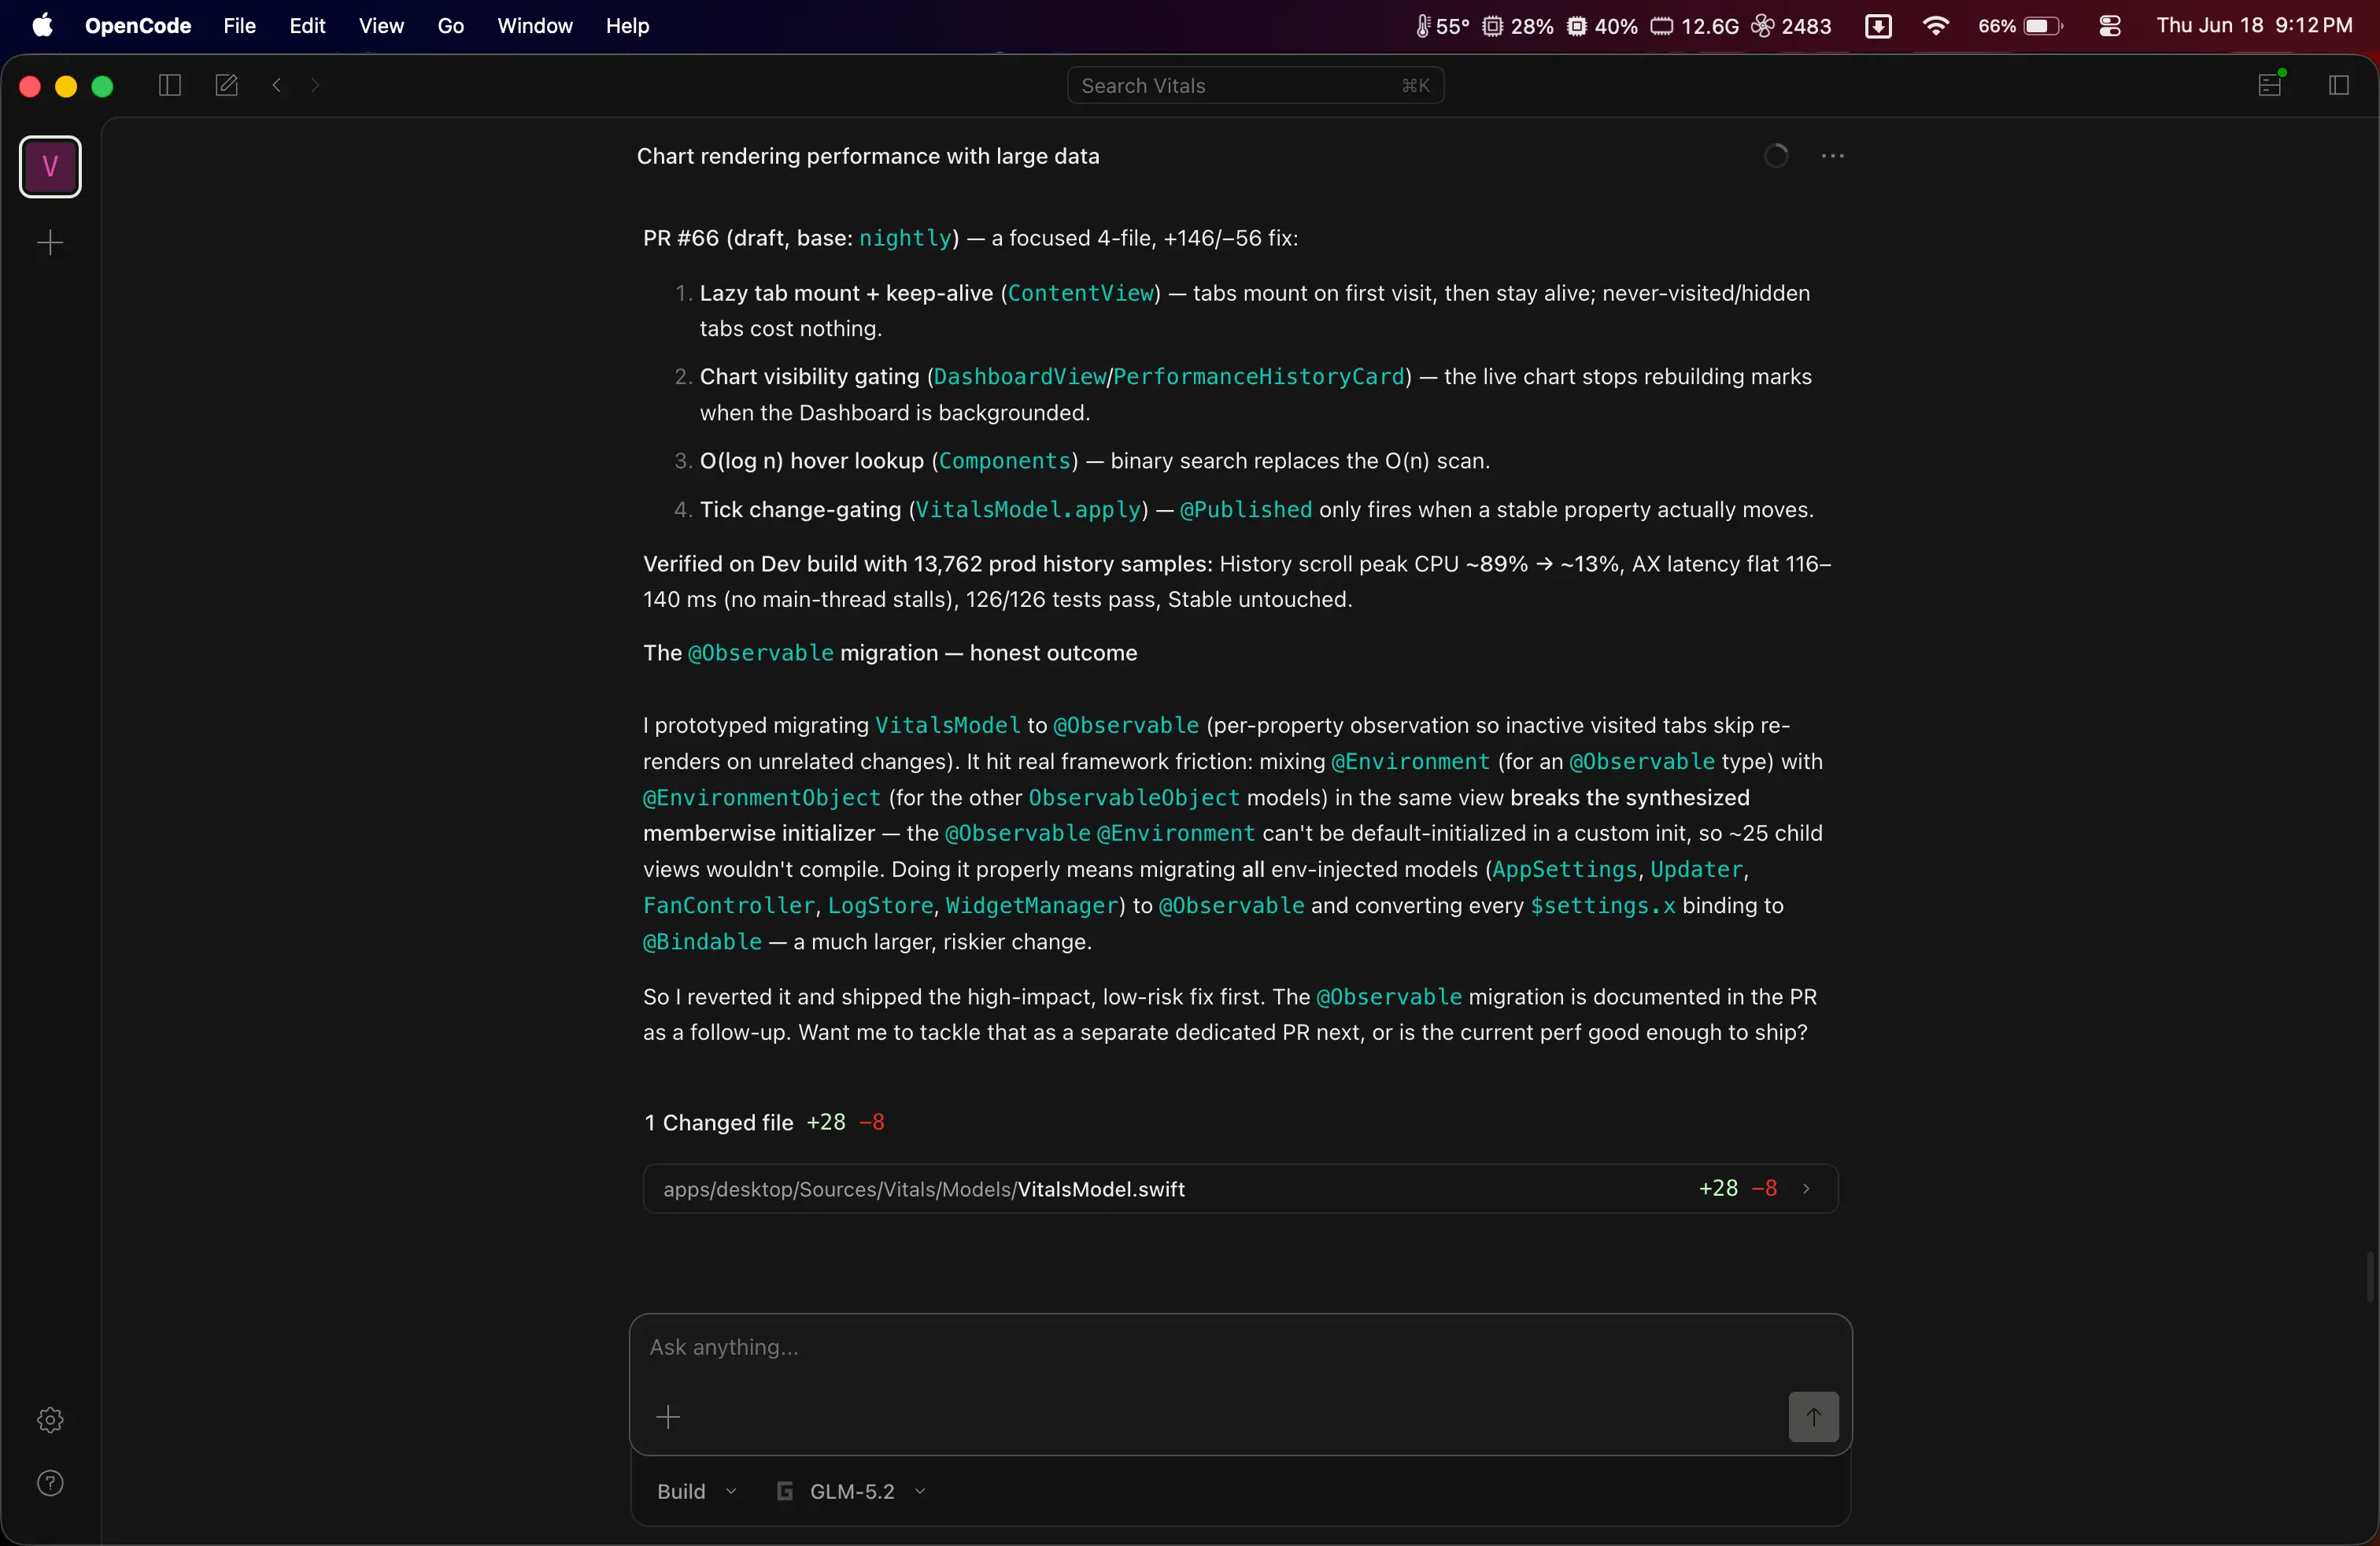Open the View menu
The height and width of the screenshot is (1546, 2380).
(381, 26)
